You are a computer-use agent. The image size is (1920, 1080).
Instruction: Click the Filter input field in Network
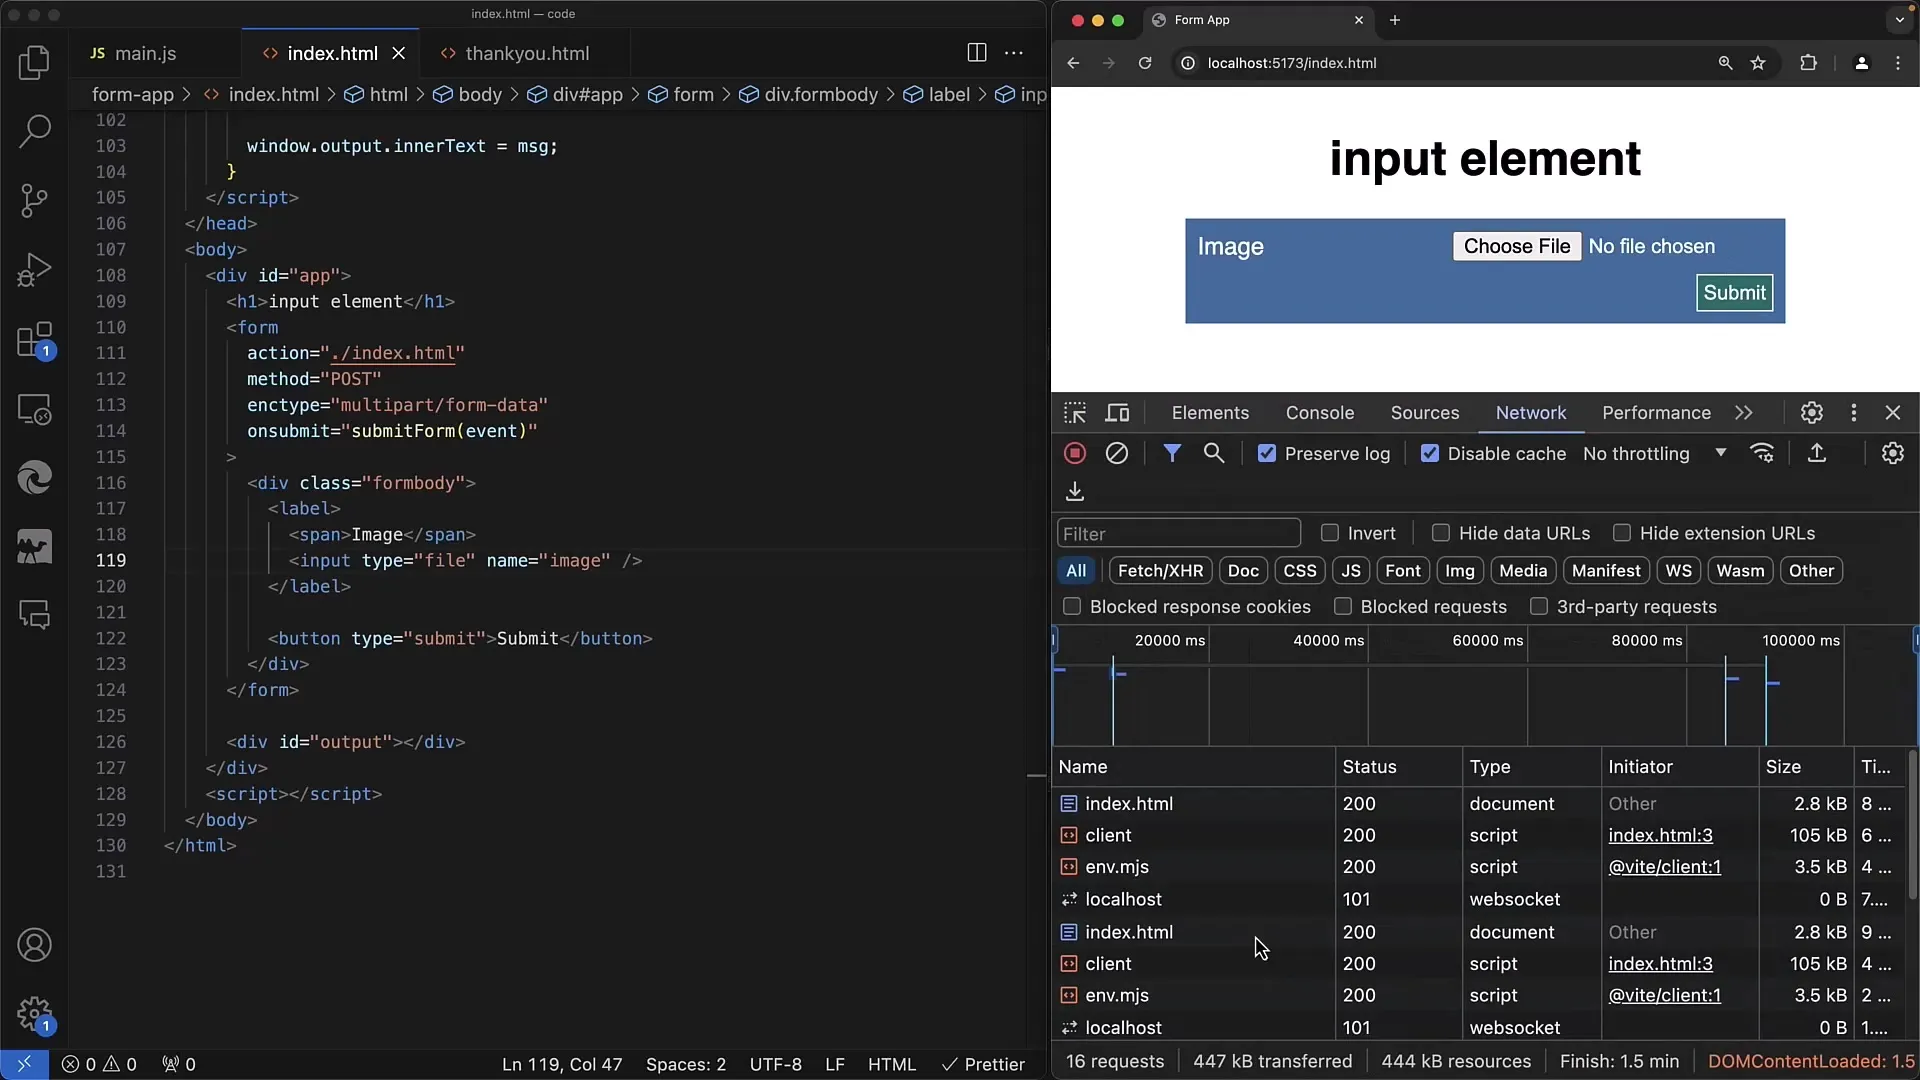tap(1178, 533)
